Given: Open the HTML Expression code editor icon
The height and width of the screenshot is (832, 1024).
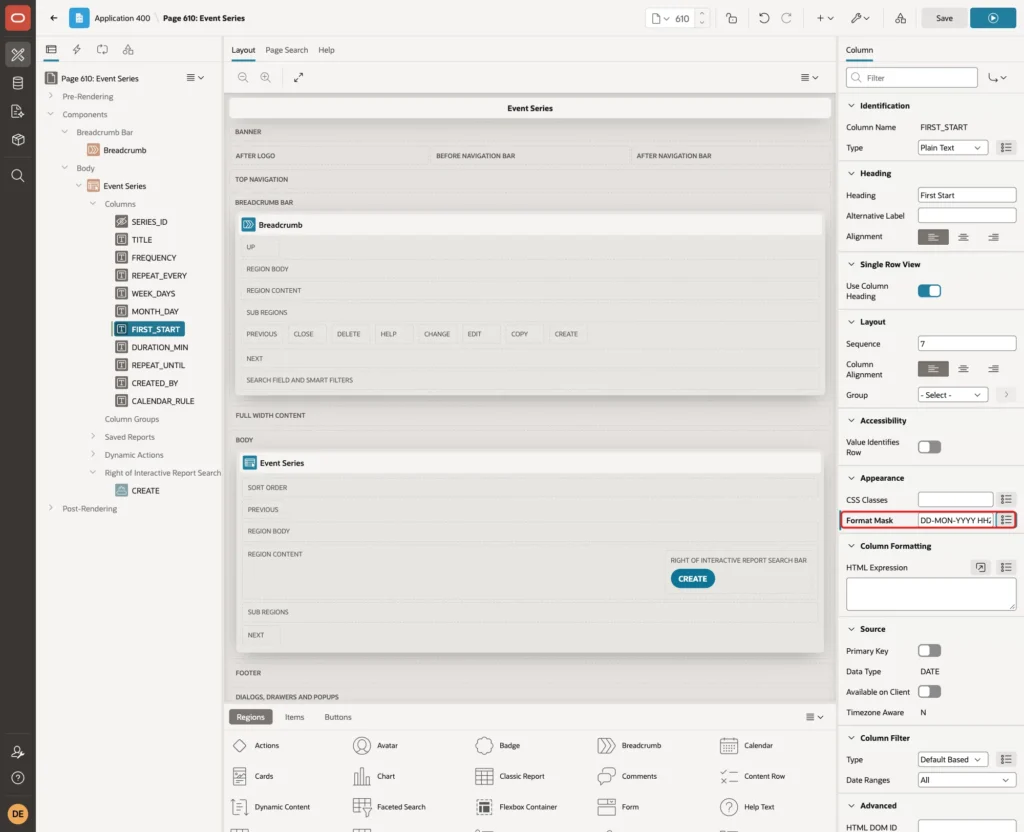Looking at the screenshot, I should click(x=980, y=568).
